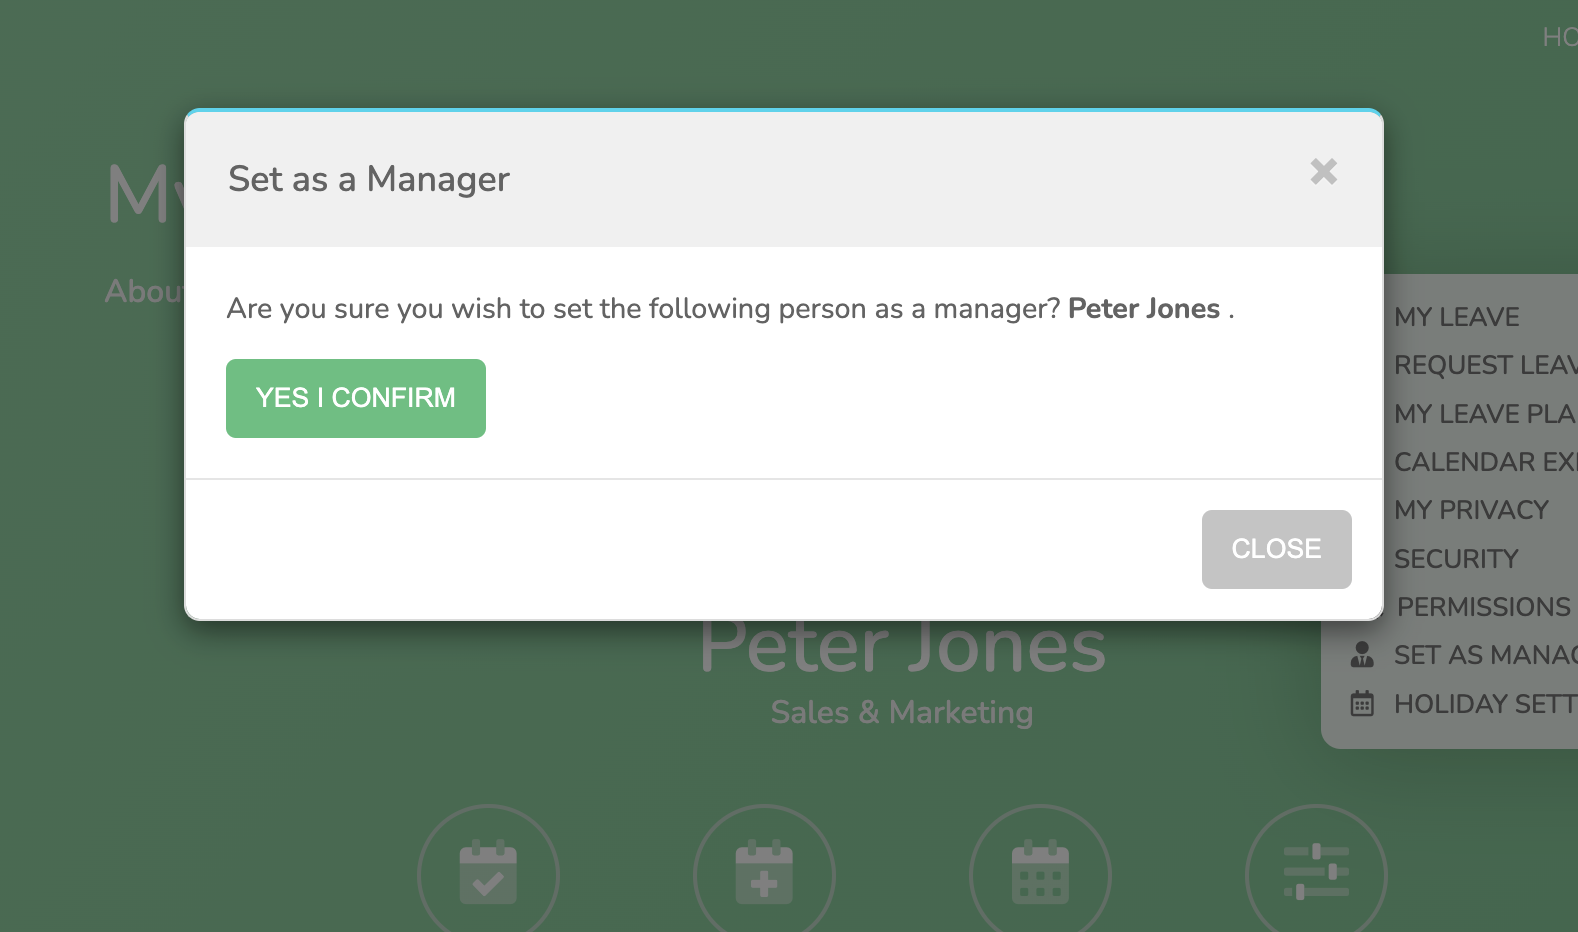Viewport: 1578px width, 932px height.
Task: Select MY LEAVE menu item
Action: [x=1457, y=317]
